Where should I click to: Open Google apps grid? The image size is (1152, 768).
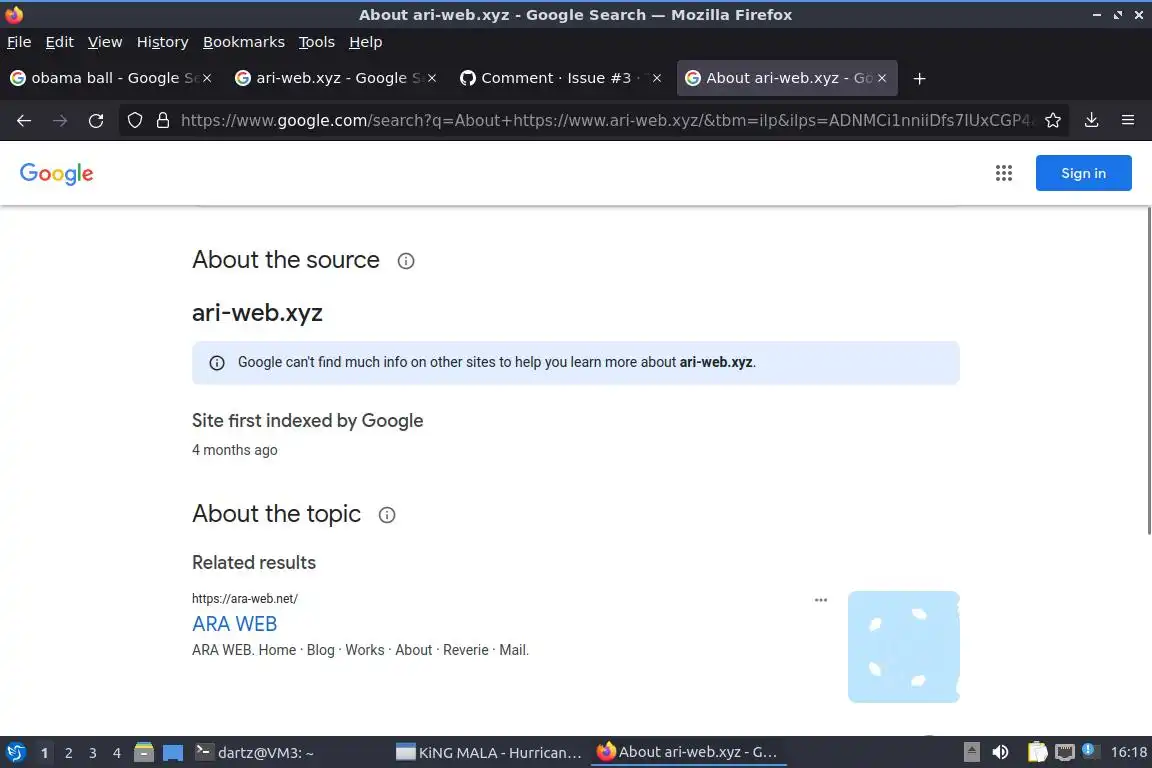(x=1004, y=173)
